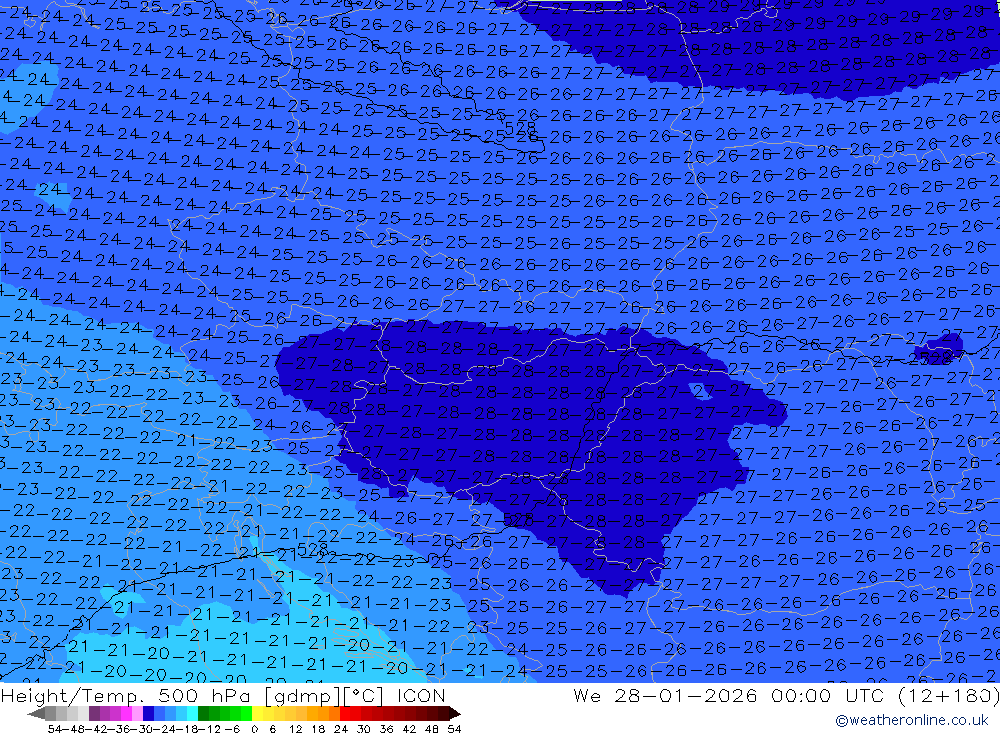Image resolution: width=1000 pixels, height=733 pixels.
Task: Pick the bright red legend swatch at 24
Action: click(345, 714)
